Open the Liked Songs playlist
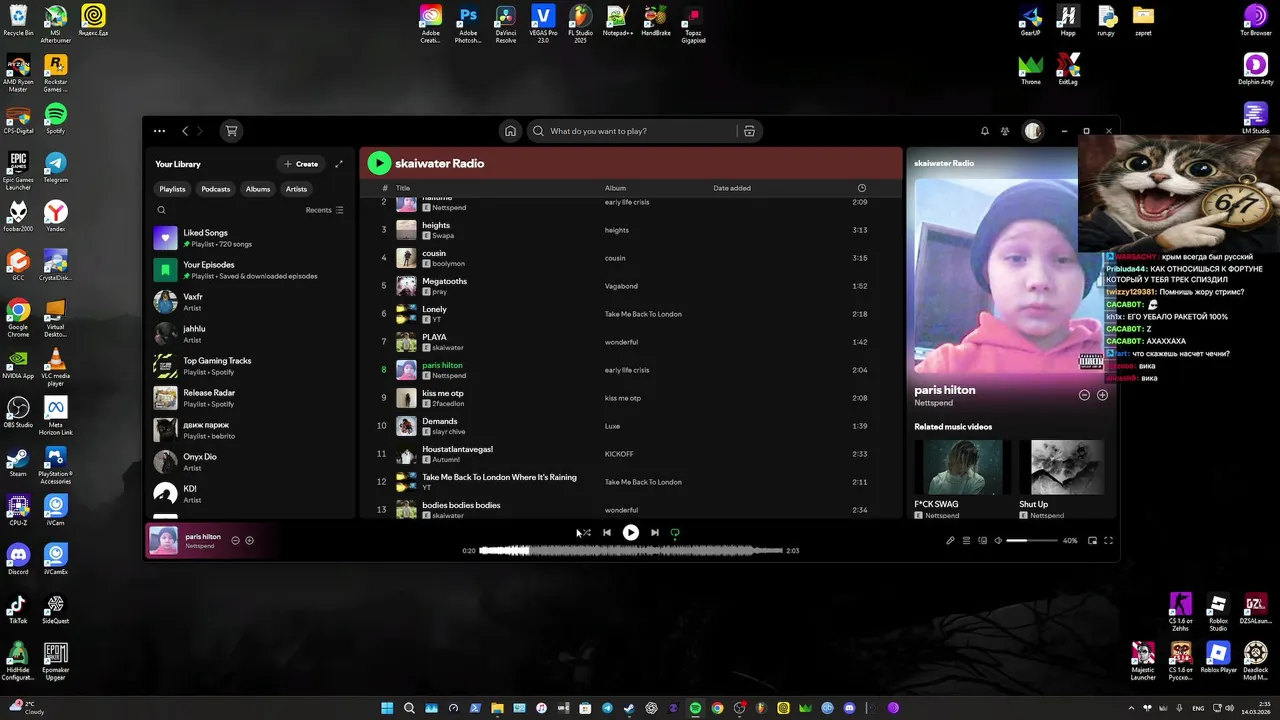The width and height of the screenshot is (1280, 720). tap(250, 238)
